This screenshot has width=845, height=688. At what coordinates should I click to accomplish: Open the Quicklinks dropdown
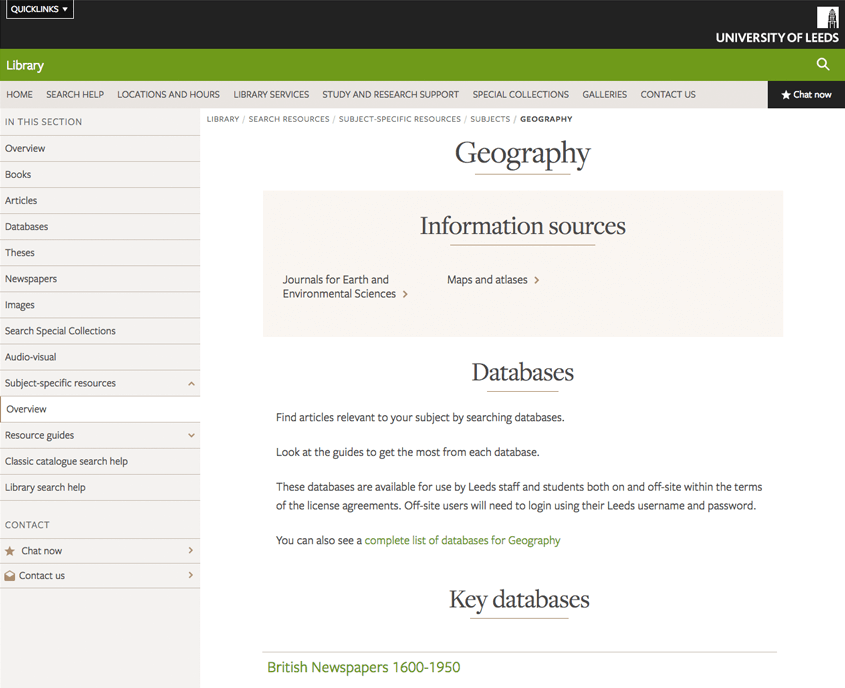coord(39,9)
